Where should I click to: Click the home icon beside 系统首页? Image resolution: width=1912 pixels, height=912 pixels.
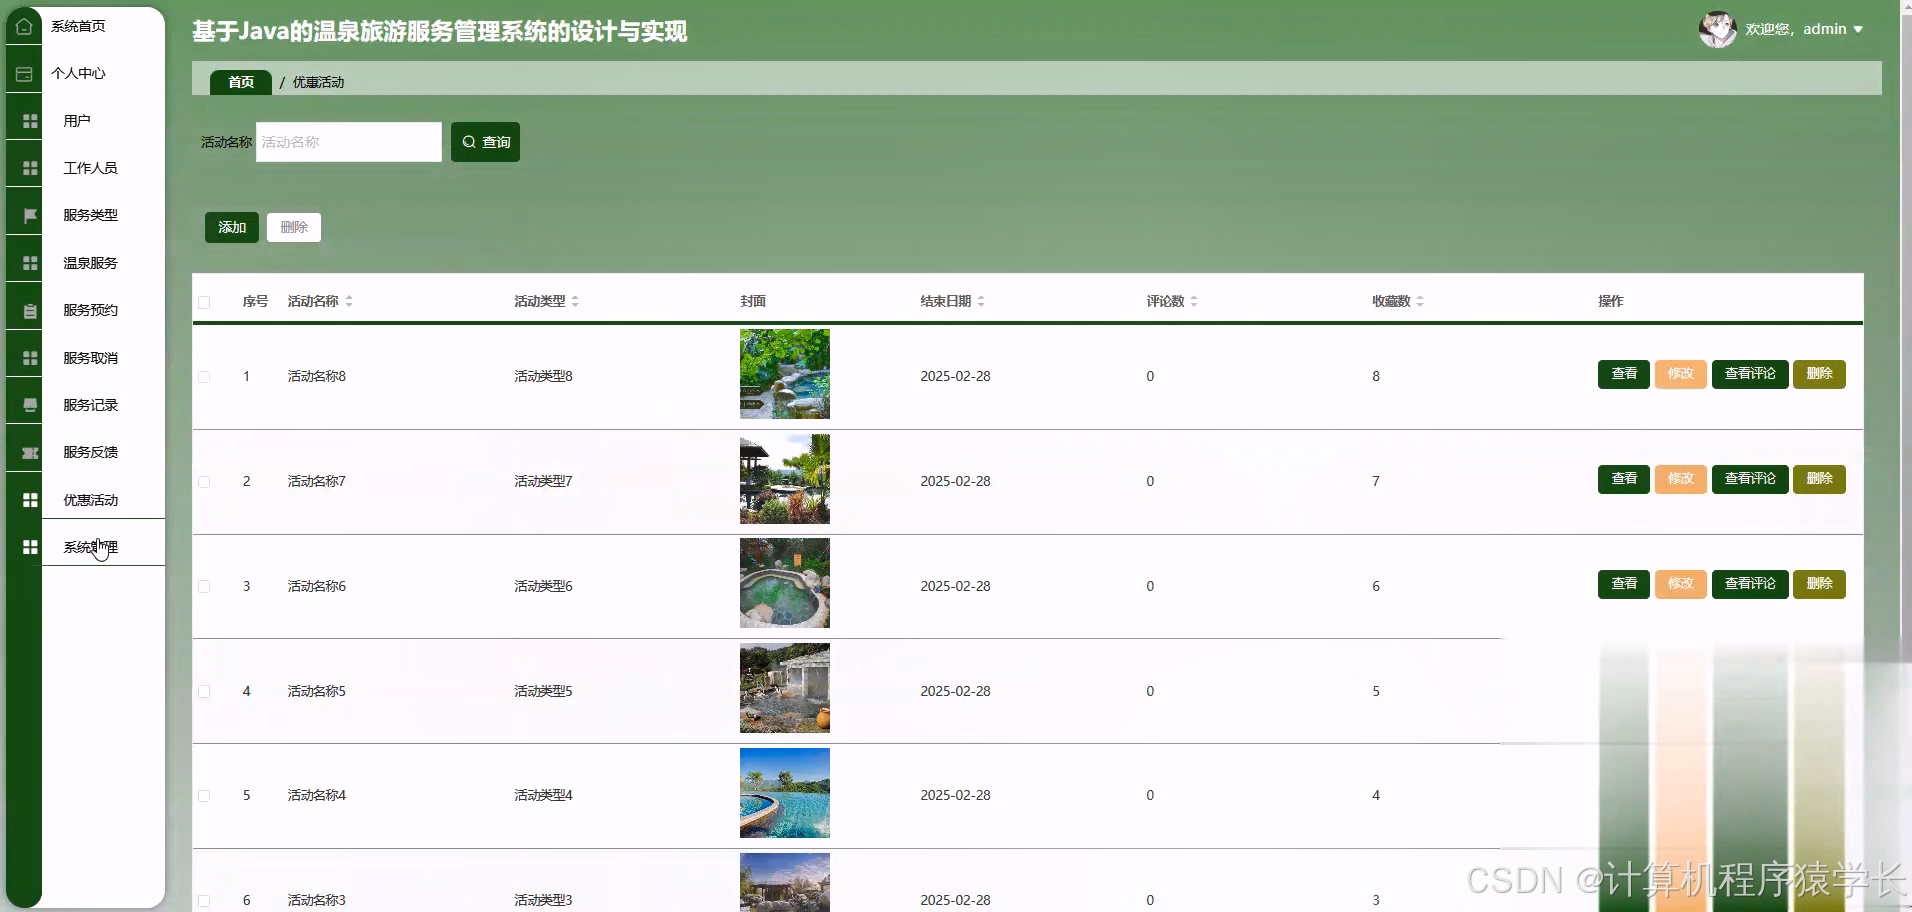24,26
